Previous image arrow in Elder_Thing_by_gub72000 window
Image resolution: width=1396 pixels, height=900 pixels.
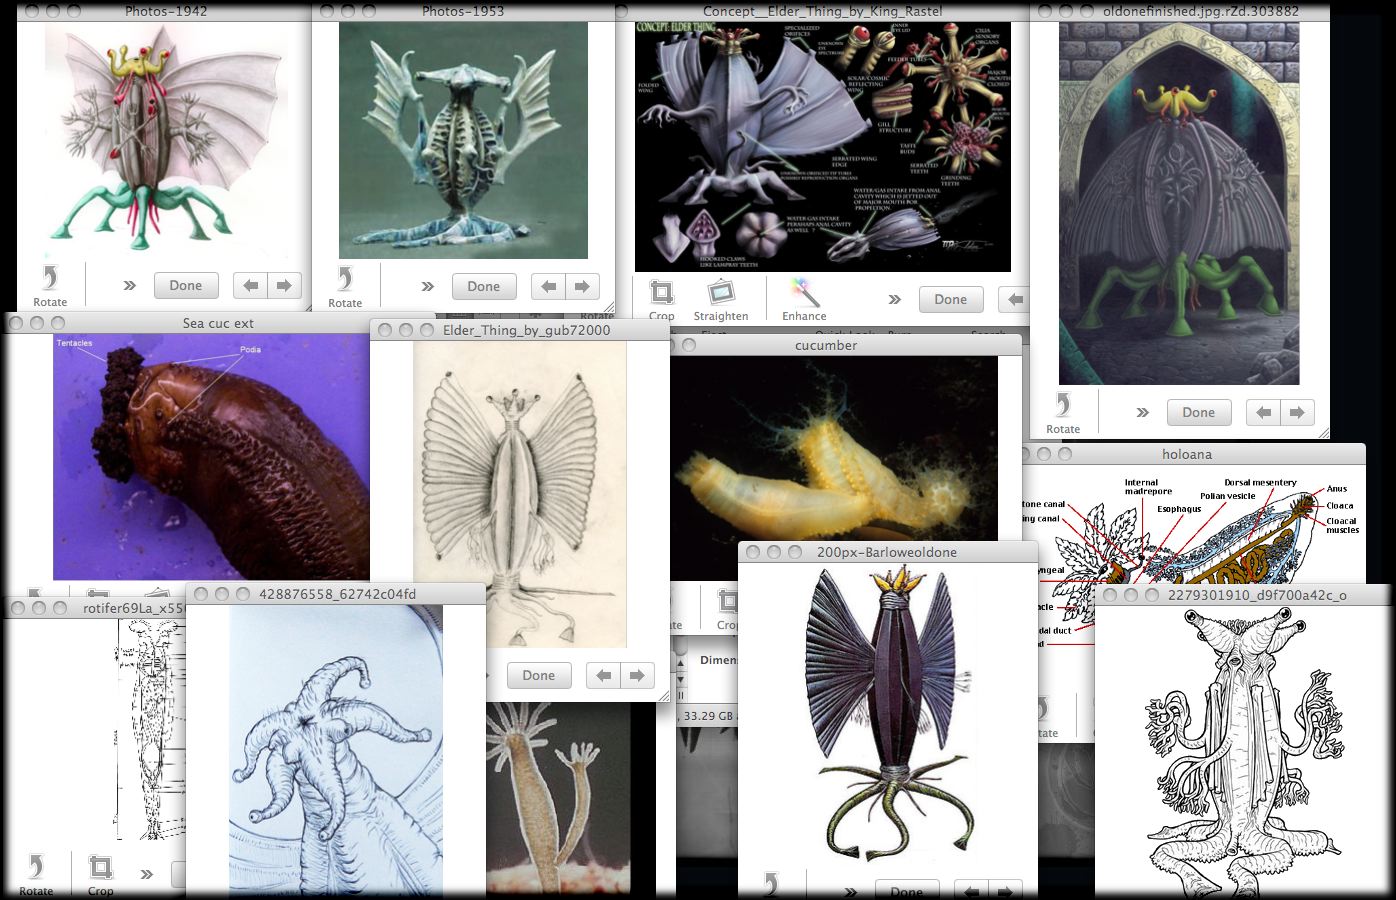603,675
